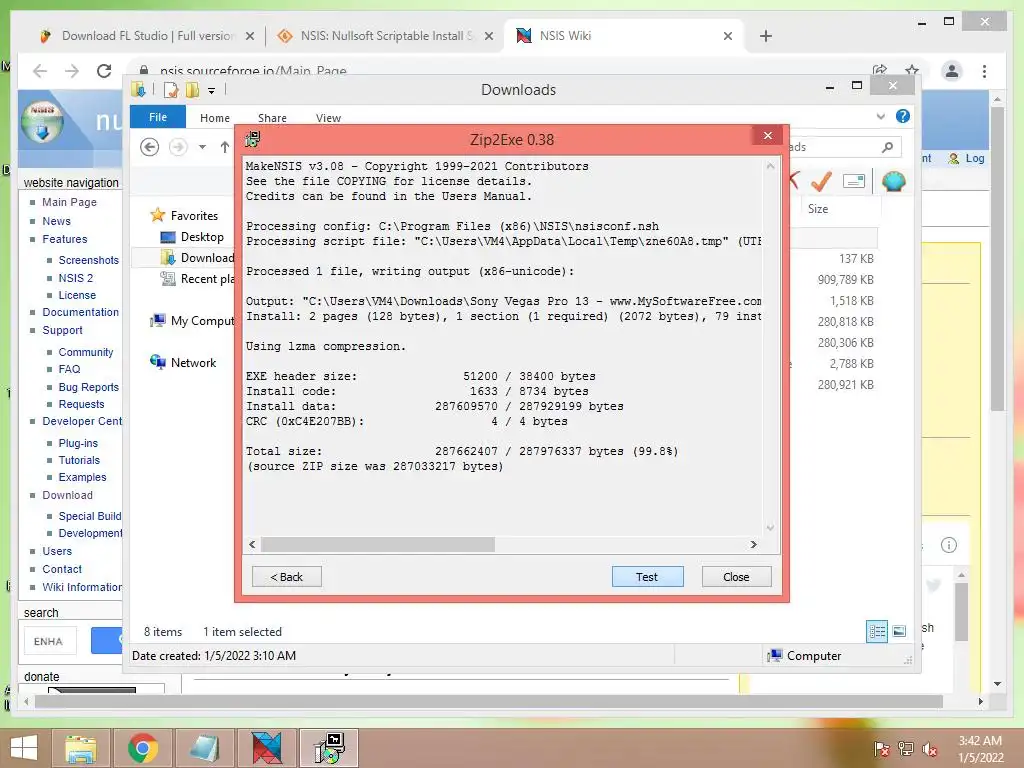Click Explorer forward navigation arrow
The height and width of the screenshot is (768, 1024).
pyautogui.click(x=178, y=147)
